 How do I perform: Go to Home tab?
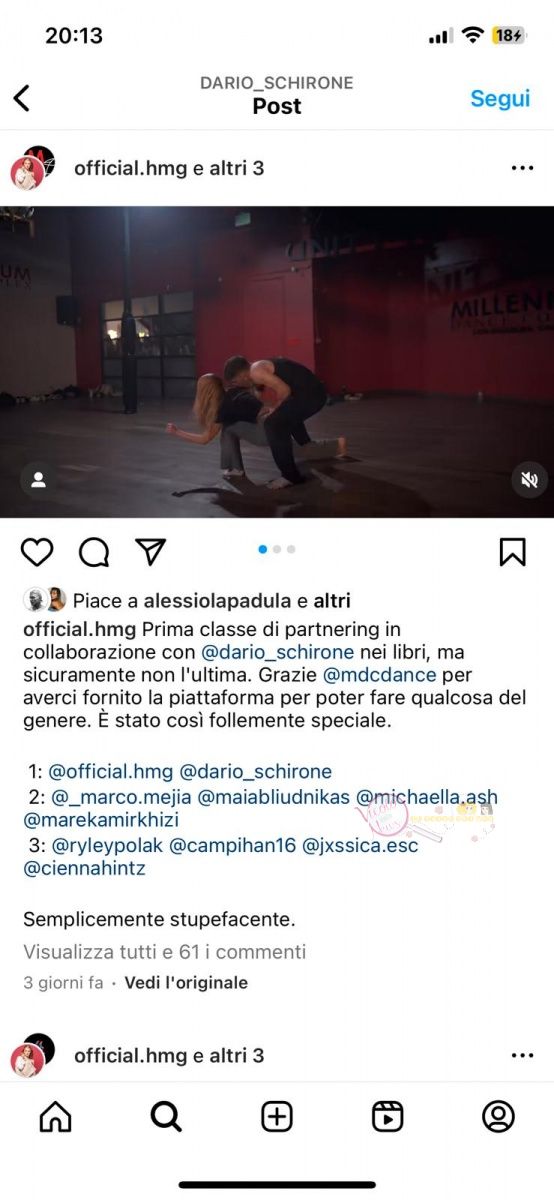point(55,1116)
